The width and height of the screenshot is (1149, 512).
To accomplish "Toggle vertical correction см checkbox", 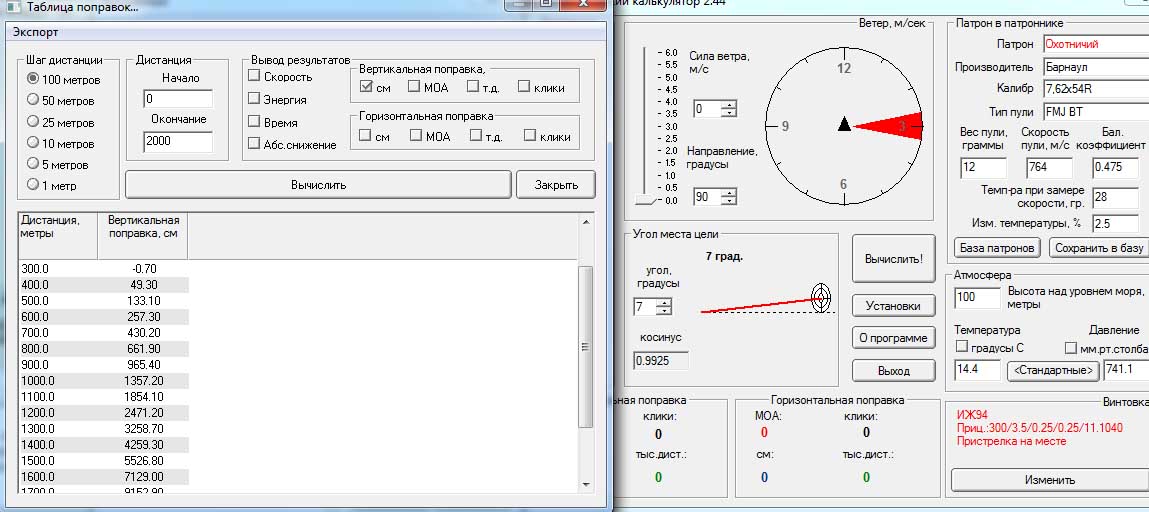I will pos(366,87).
